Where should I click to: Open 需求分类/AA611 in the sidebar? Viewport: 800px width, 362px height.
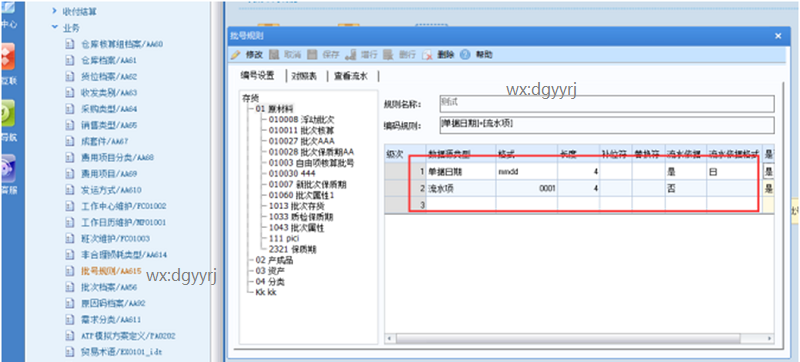click(110, 320)
